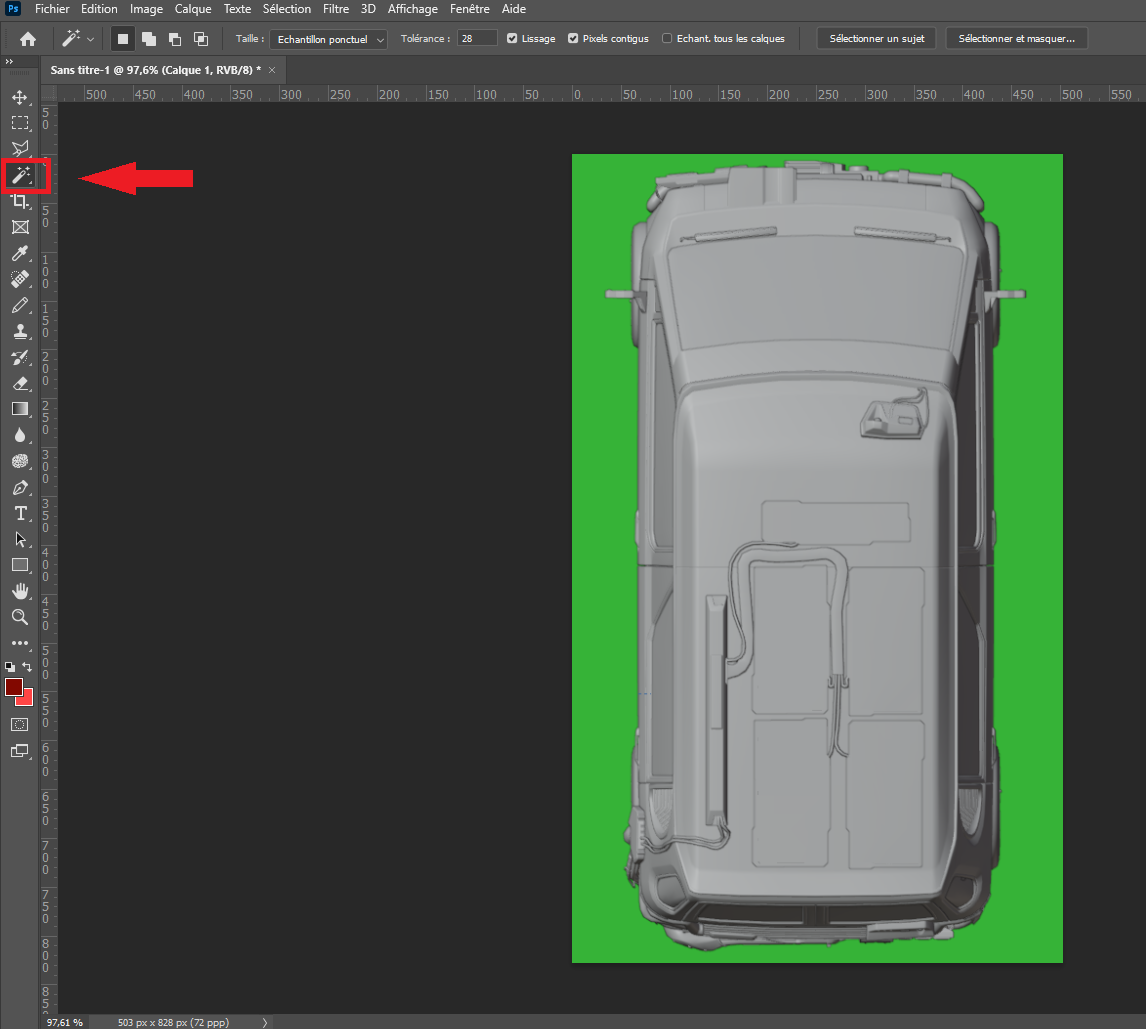Pick the Eyedropper tool
Image resolution: width=1146 pixels, height=1029 pixels.
click(19, 254)
